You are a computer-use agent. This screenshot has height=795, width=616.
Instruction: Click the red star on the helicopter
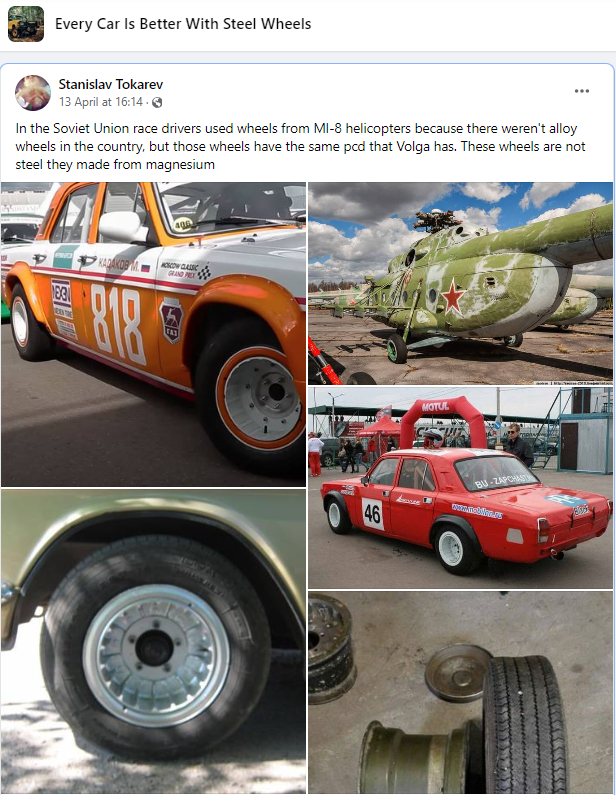tap(453, 298)
